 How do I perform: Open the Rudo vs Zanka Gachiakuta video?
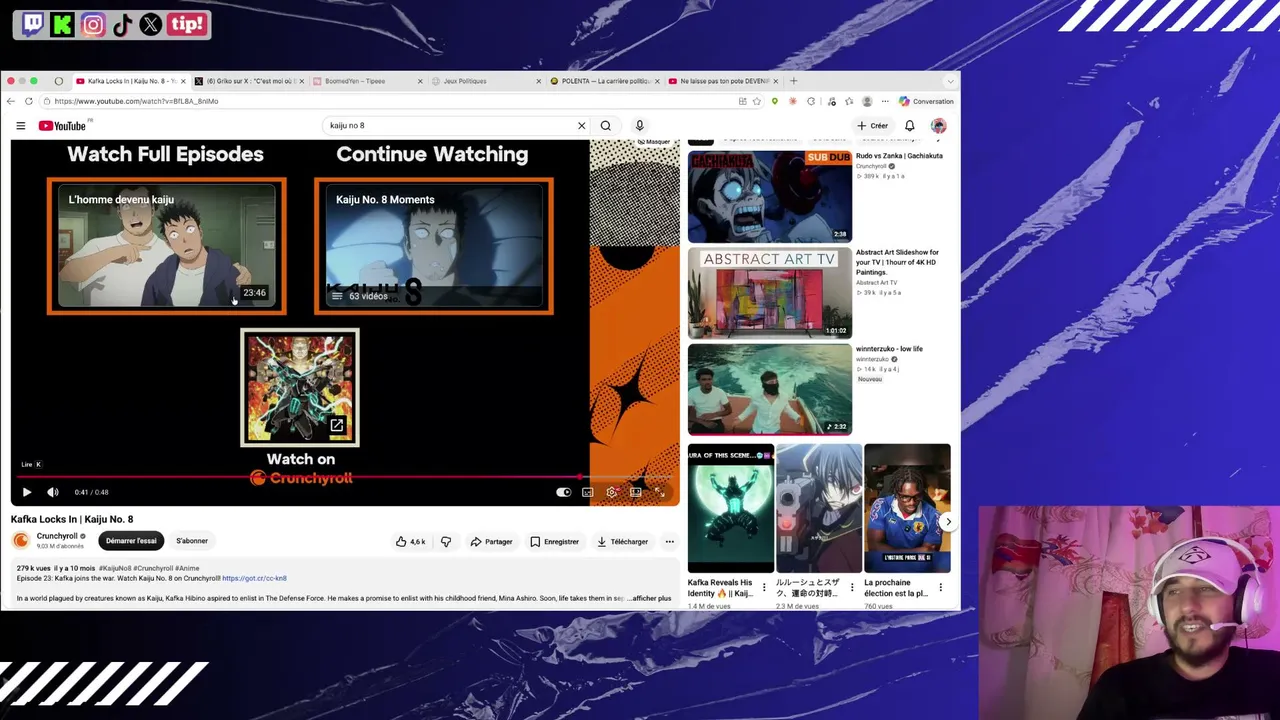click(x=770, y=196)
